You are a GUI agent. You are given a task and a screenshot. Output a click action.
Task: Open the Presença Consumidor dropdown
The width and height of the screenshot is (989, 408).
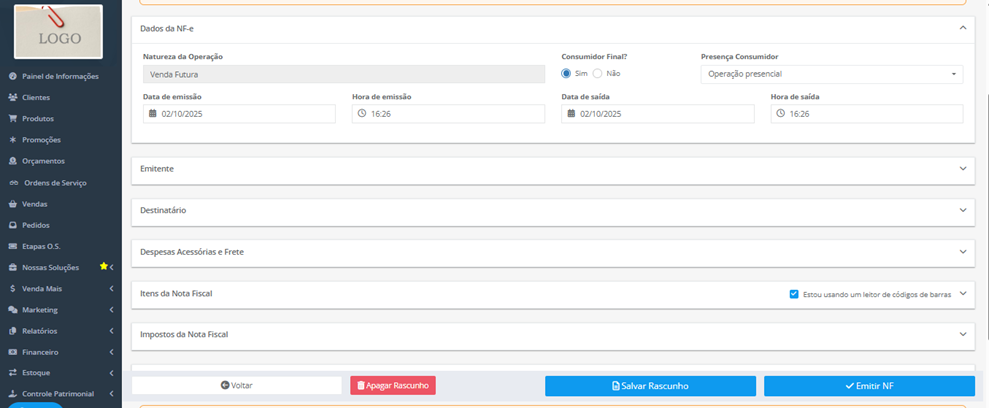coord(831,74)
